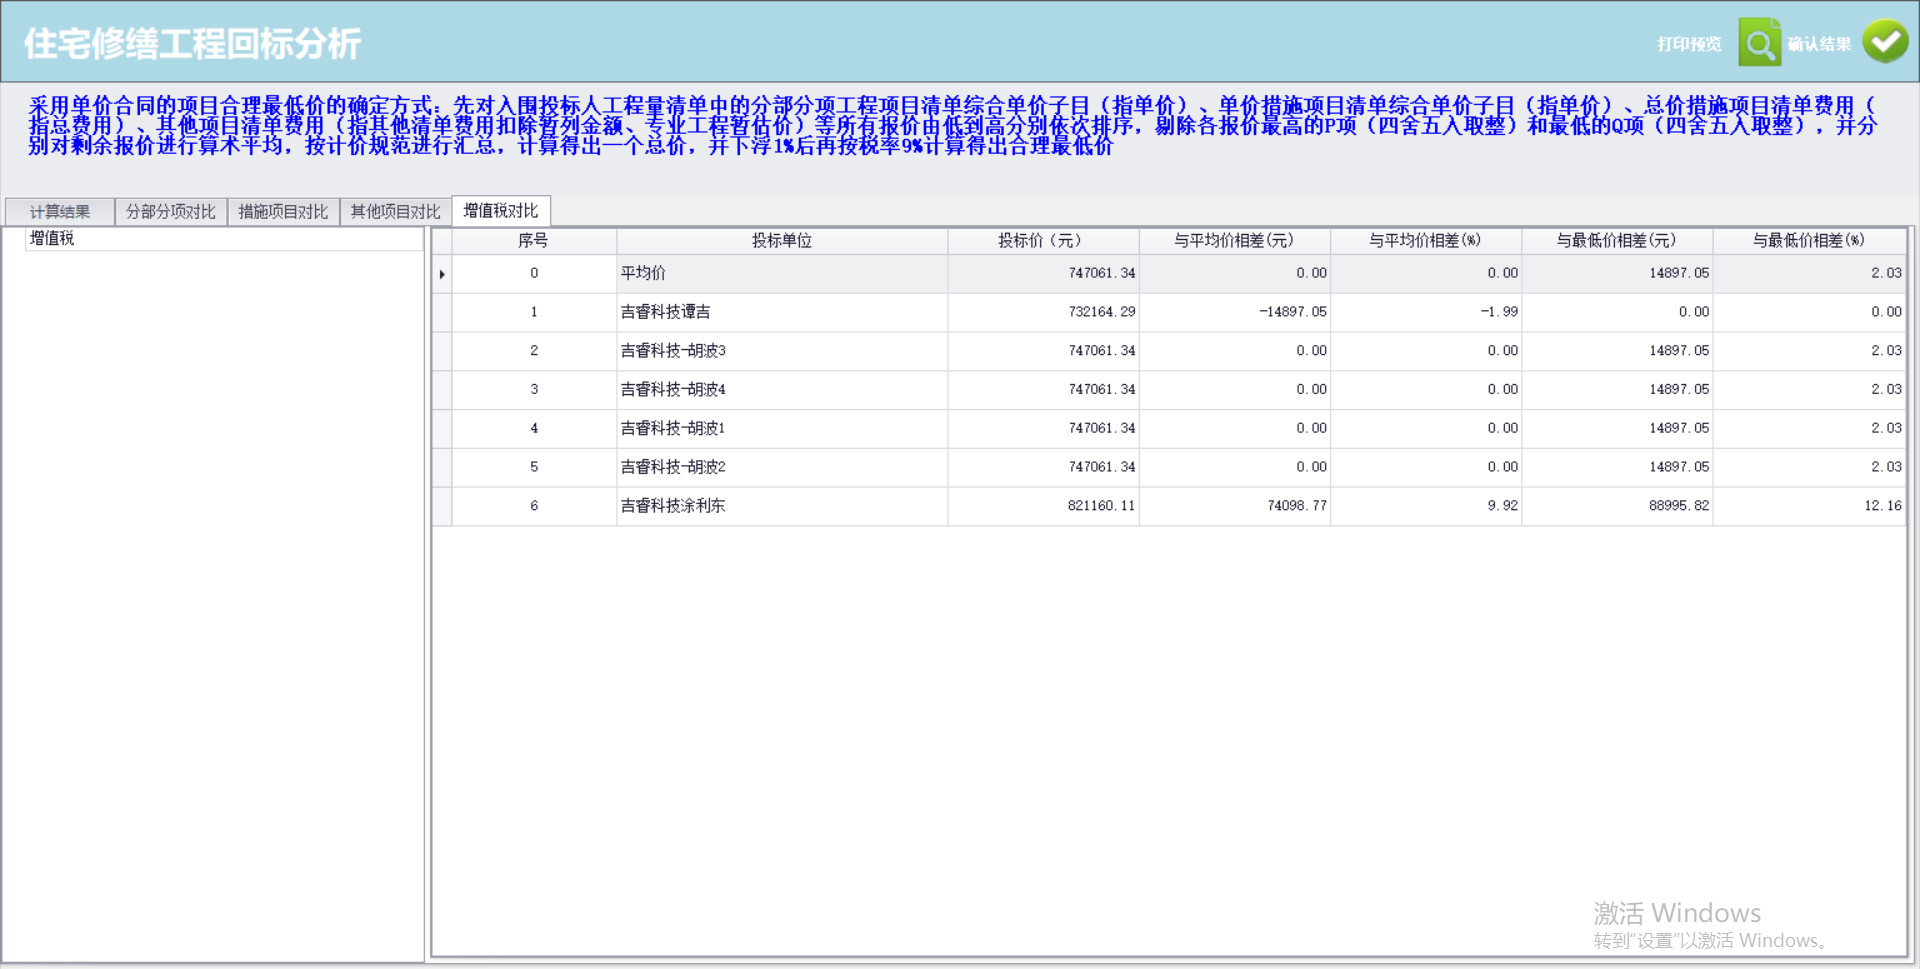Click the 投标价（元）column header
Image resolution: width=1920 pixels, height=969 pixels.
pos(1041,241)
